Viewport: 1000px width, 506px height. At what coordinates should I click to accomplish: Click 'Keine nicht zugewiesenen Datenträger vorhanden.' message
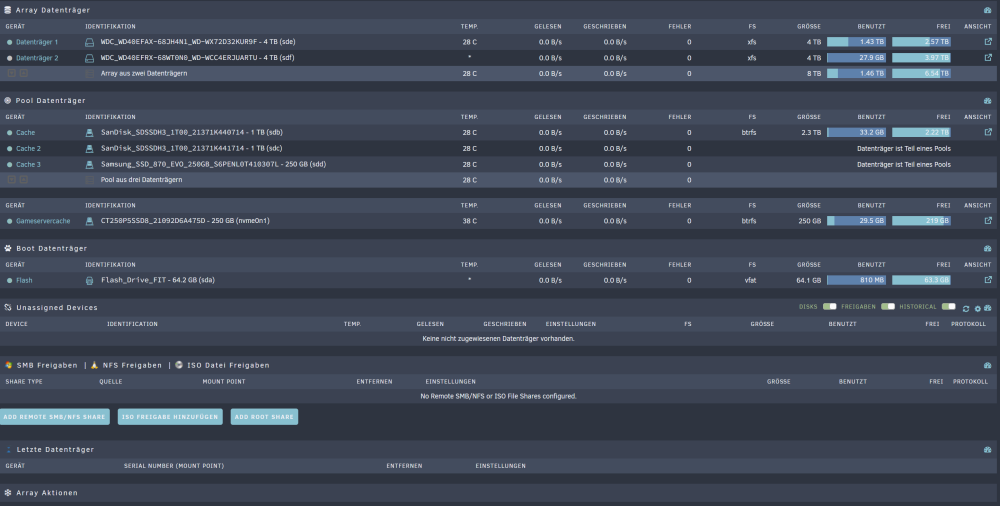pyautogui.click(x=499, y=339)
